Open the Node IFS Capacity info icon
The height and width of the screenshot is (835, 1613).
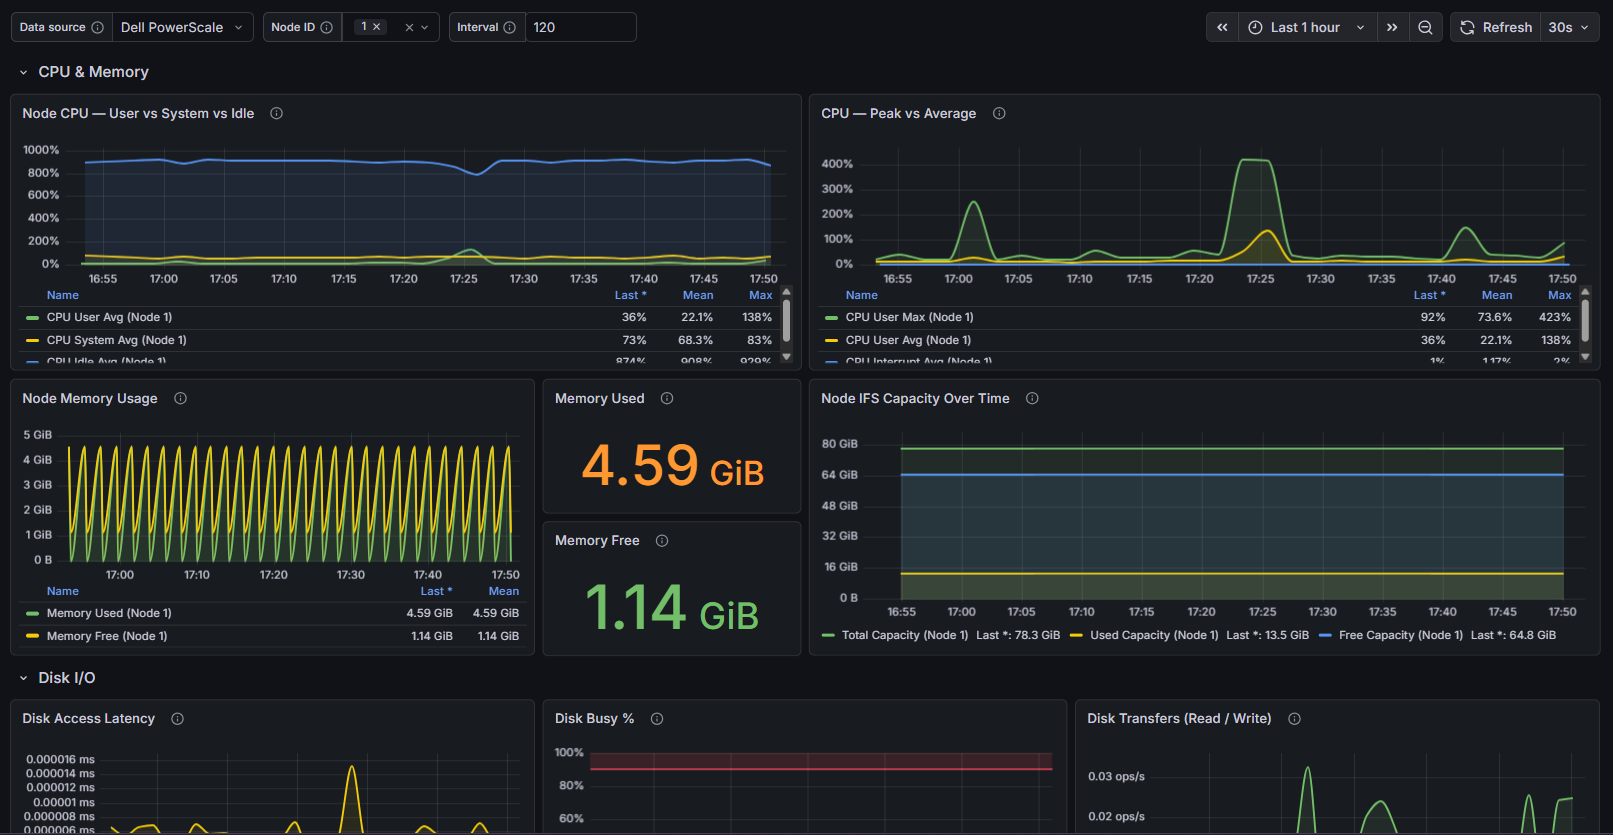tap(1032, 398)
